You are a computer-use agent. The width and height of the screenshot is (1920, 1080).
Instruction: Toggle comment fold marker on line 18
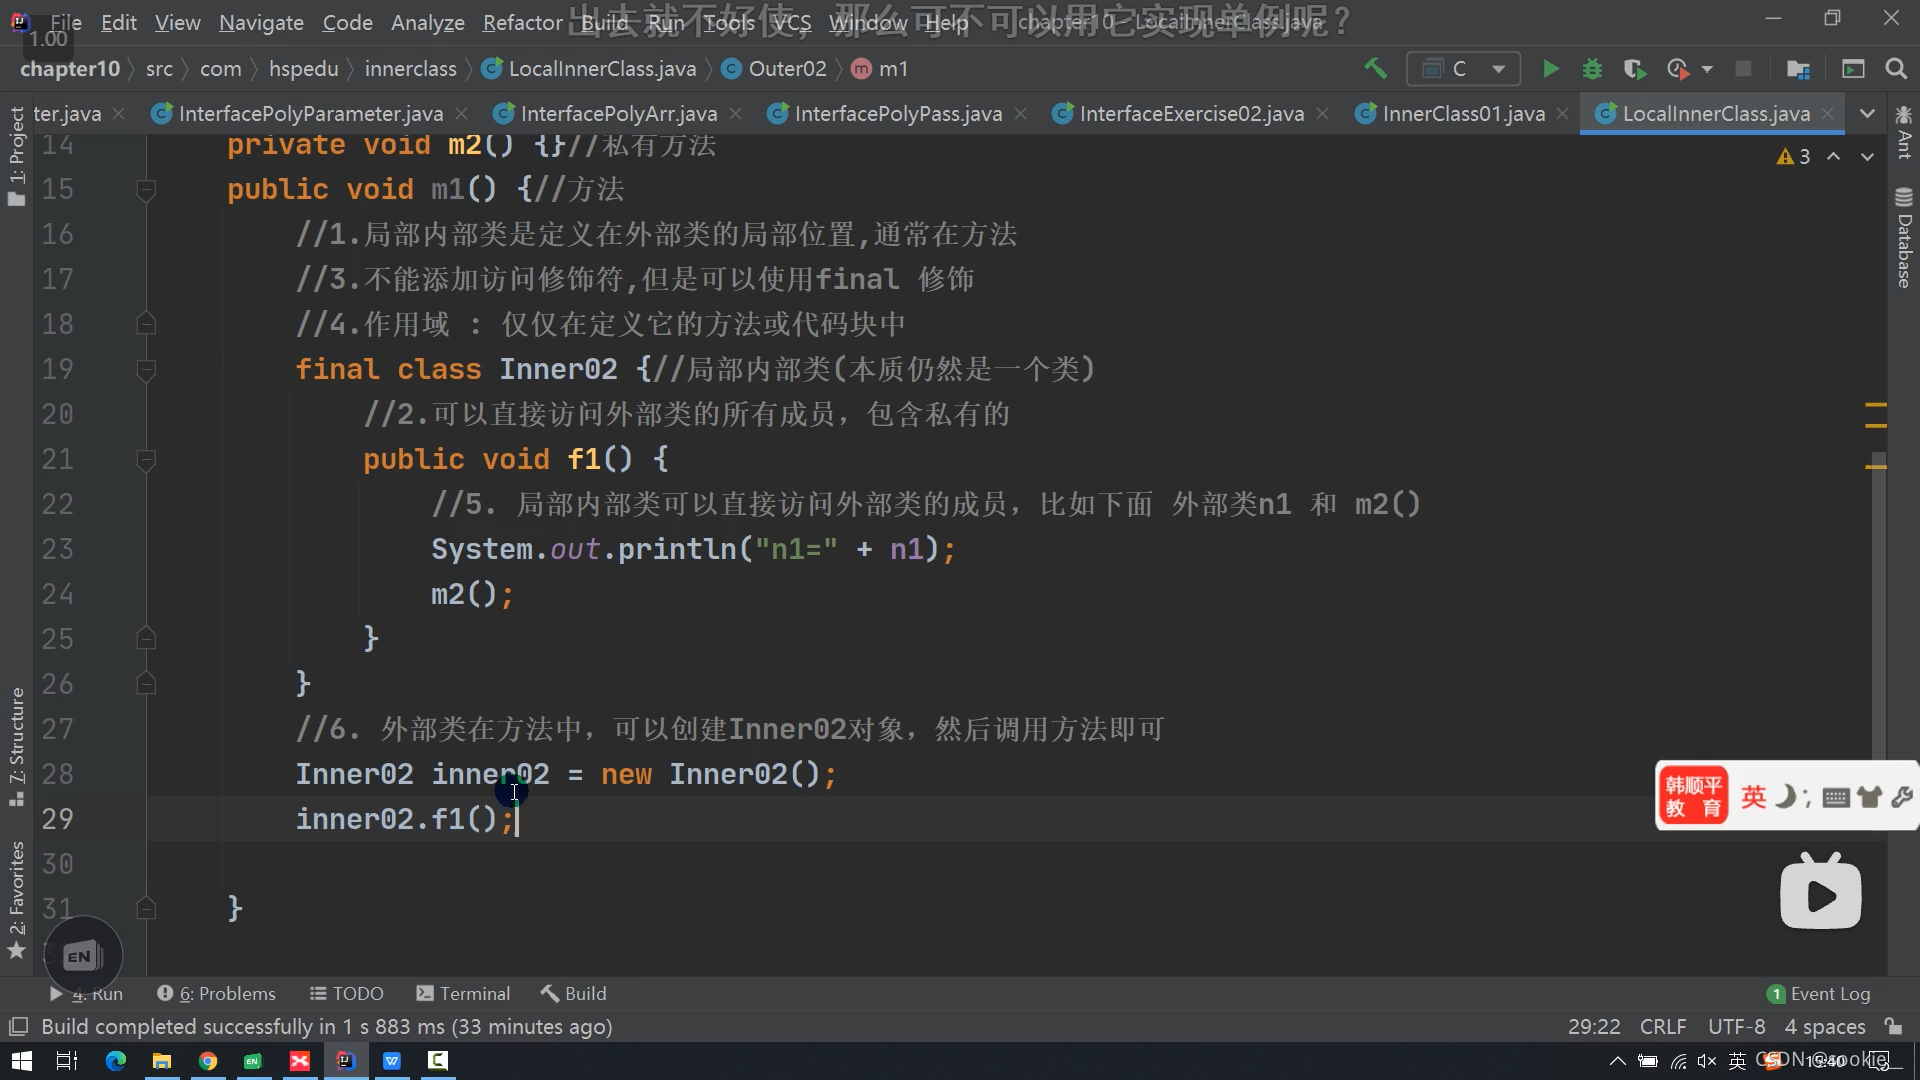[x=146, y=323]
